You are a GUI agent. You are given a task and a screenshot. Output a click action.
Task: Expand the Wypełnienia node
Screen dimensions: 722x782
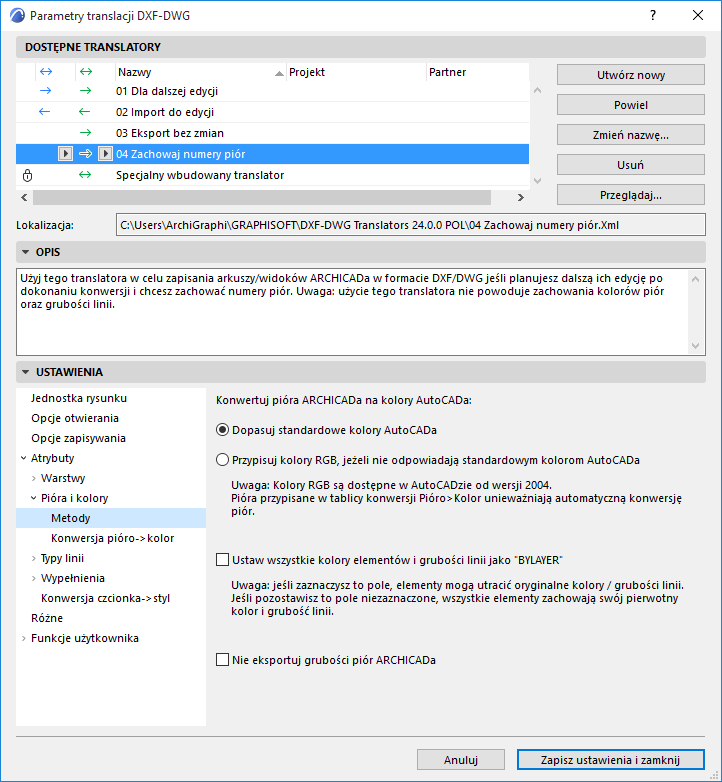coord(33,578)
